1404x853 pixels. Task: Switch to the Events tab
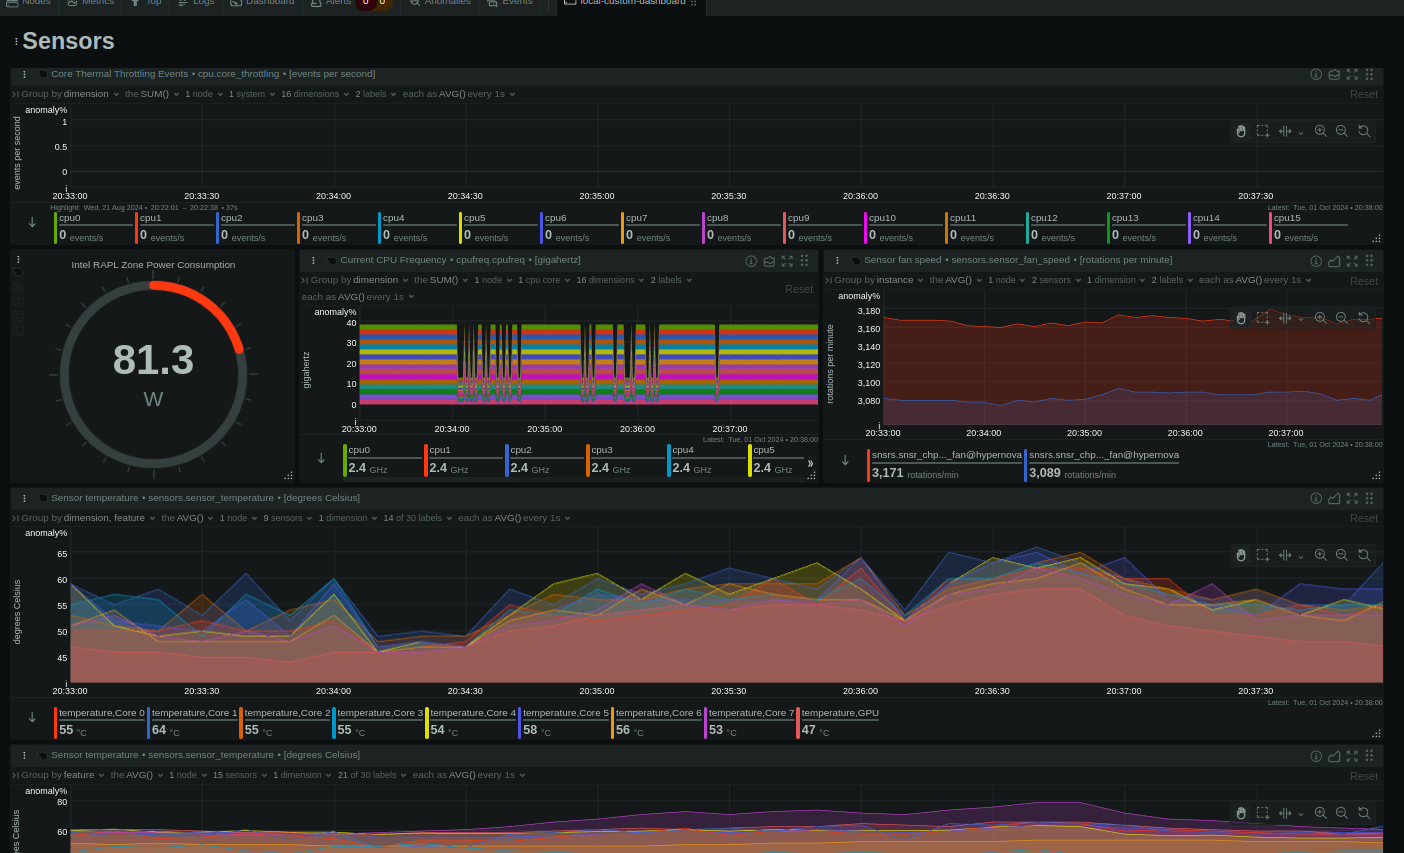click(x=511, y=3)
